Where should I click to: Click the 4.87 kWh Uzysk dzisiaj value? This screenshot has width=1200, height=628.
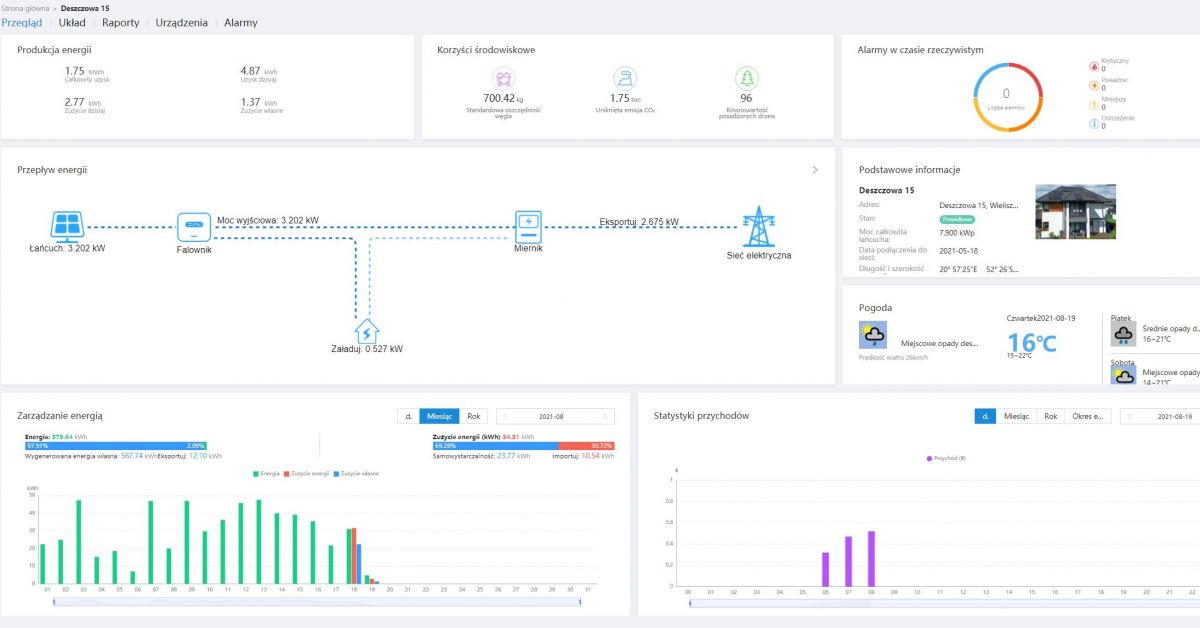[259, 71]
